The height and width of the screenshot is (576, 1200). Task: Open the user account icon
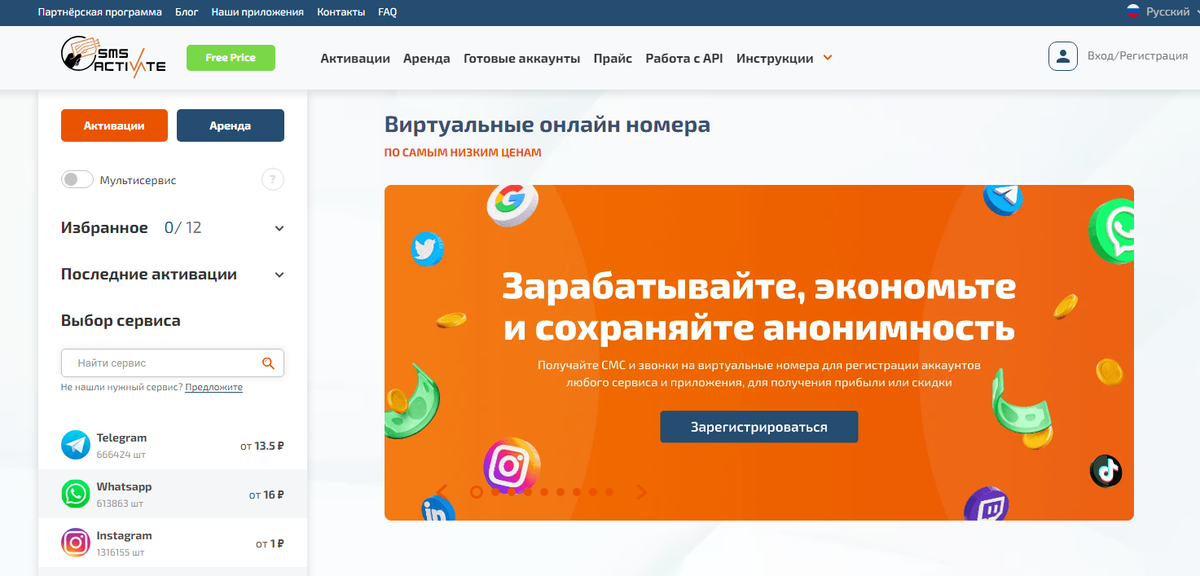pyautogui.click(x=1063, y=56)
